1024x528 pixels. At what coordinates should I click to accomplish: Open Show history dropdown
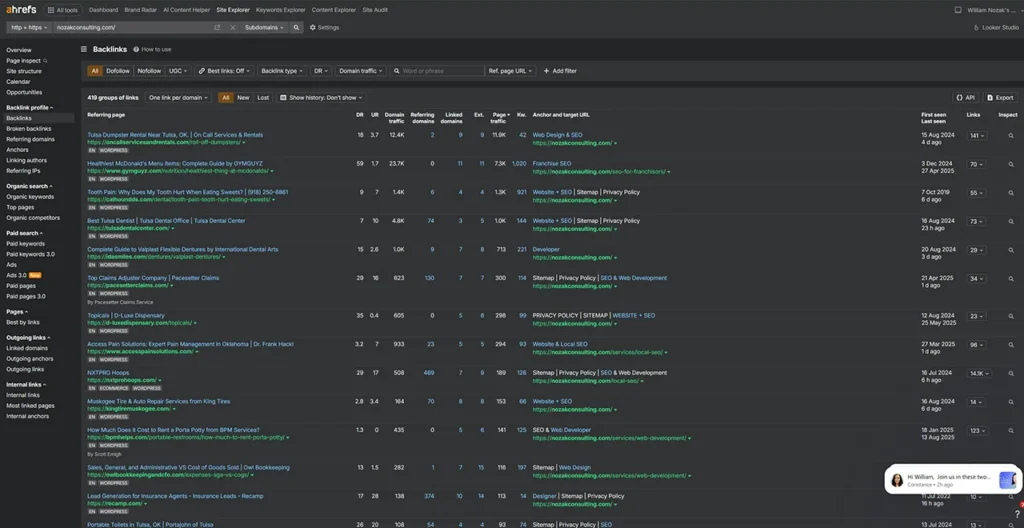[321, 97]
